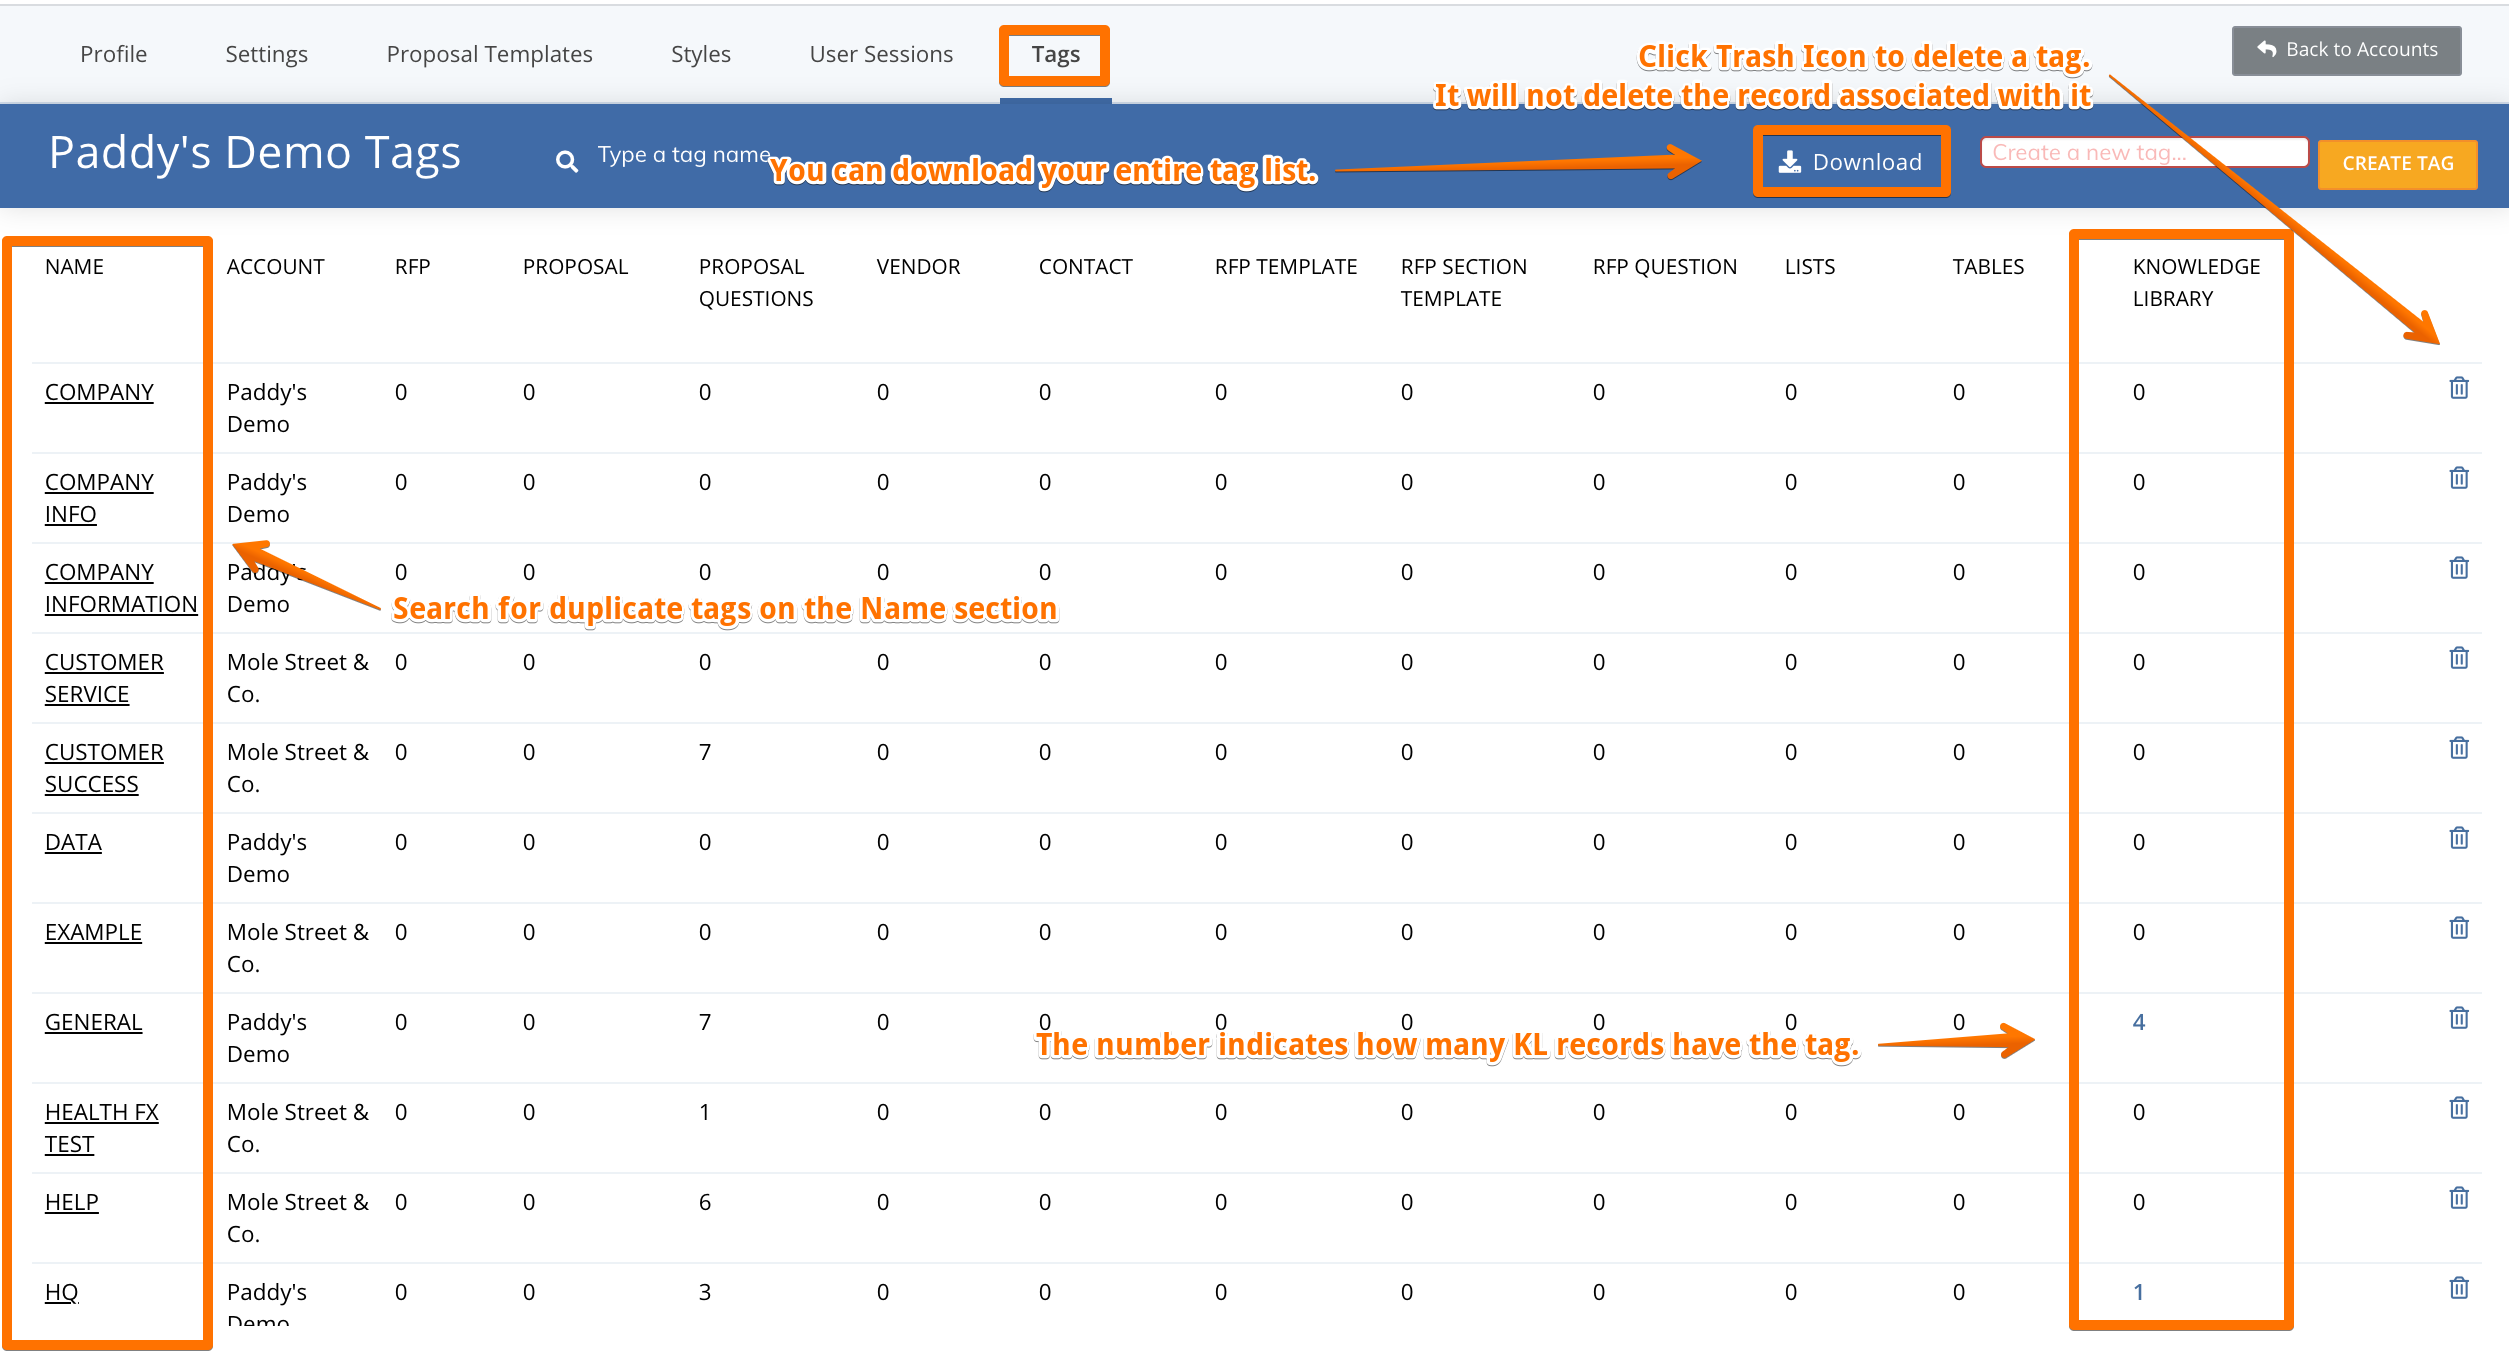2509x1362 pixels.
Task: Click the RFP SECTION TEMPLATE column header
Action: [x=1463, y=283]
